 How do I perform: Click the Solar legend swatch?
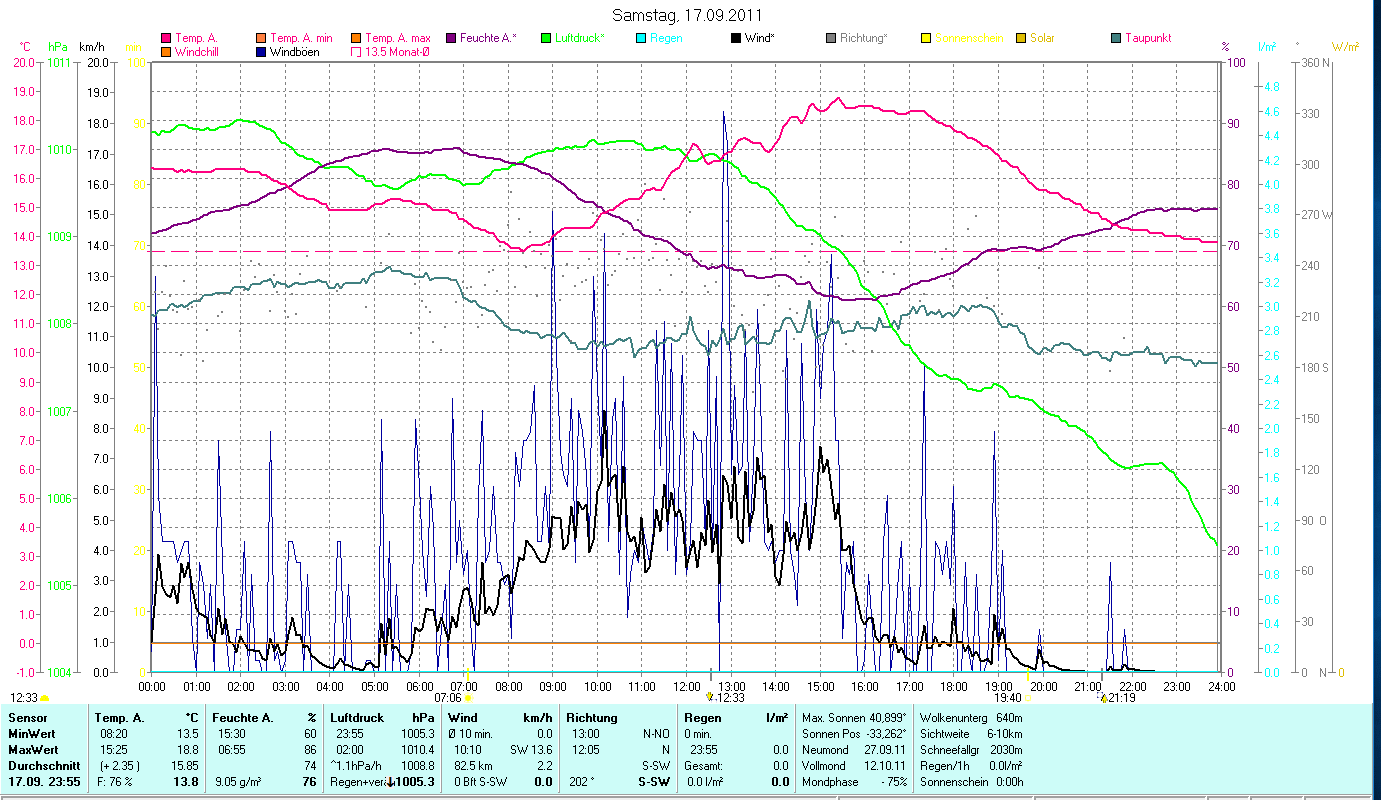[1021, 38]
